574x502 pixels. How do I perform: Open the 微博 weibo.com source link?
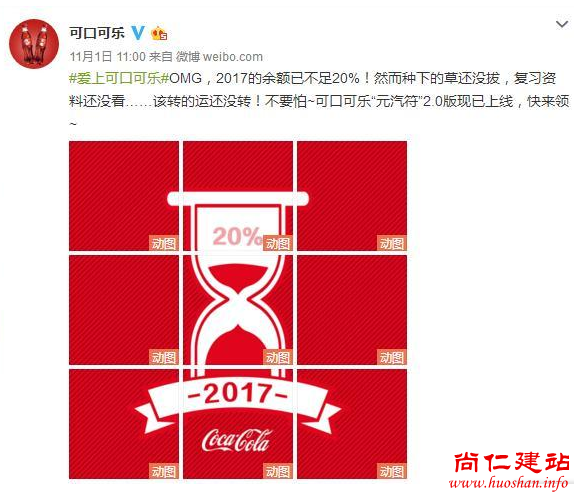[219, 57]
